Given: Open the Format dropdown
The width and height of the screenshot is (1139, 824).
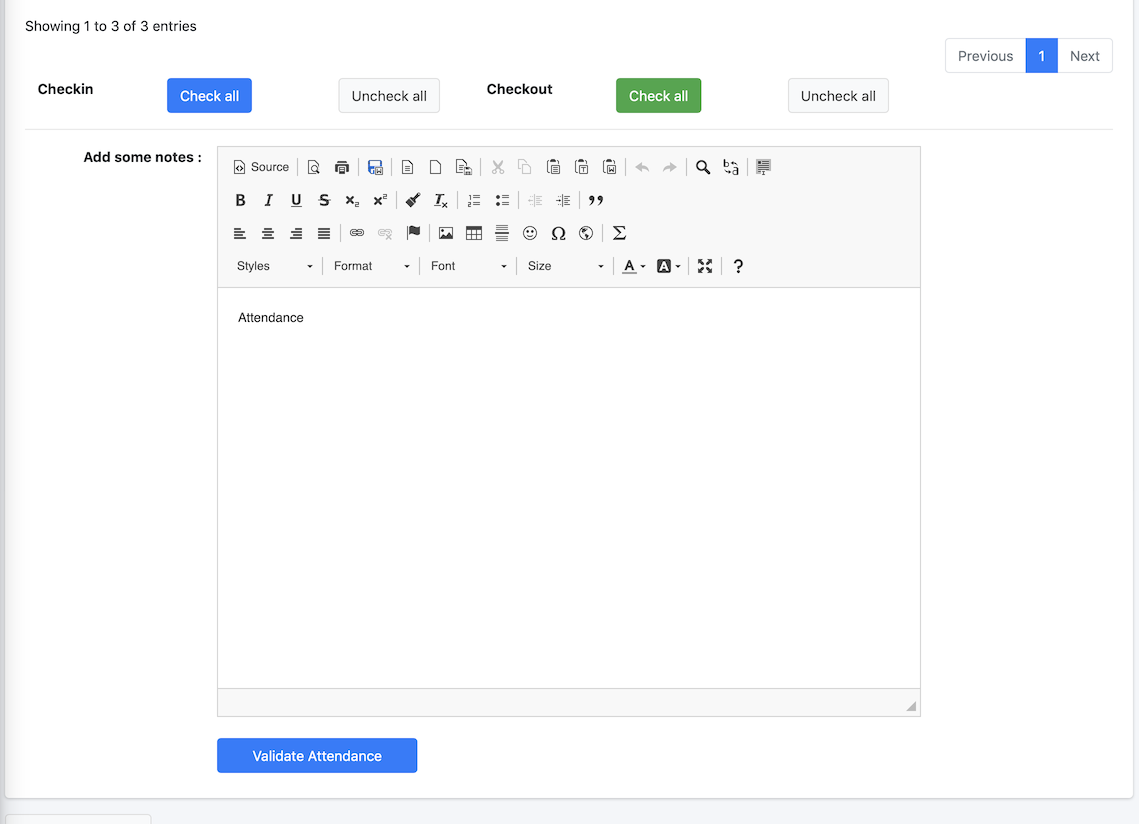Looking at the screenshot, I should pos(371,266).
